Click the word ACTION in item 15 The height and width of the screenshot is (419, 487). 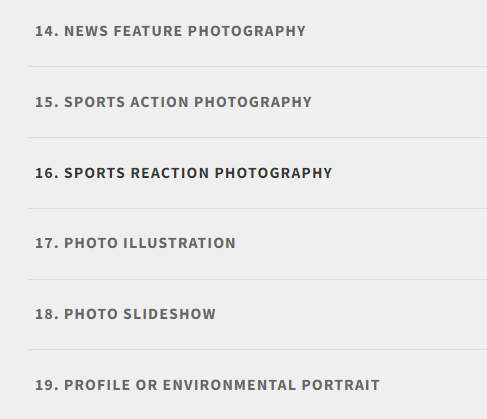tap(159, 102)
